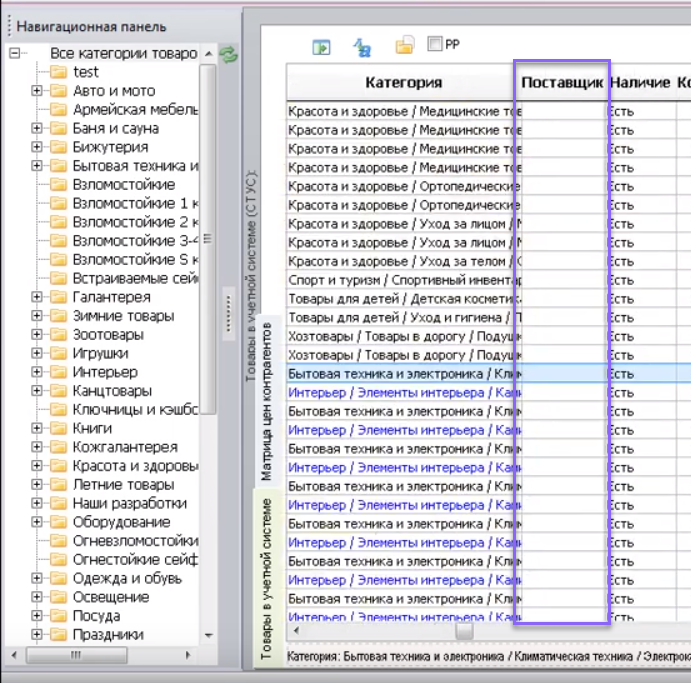This screenshot has width=691, height=683.
Task: Click the folder with document icon in the toolbar
Action: tap(405, 45)
